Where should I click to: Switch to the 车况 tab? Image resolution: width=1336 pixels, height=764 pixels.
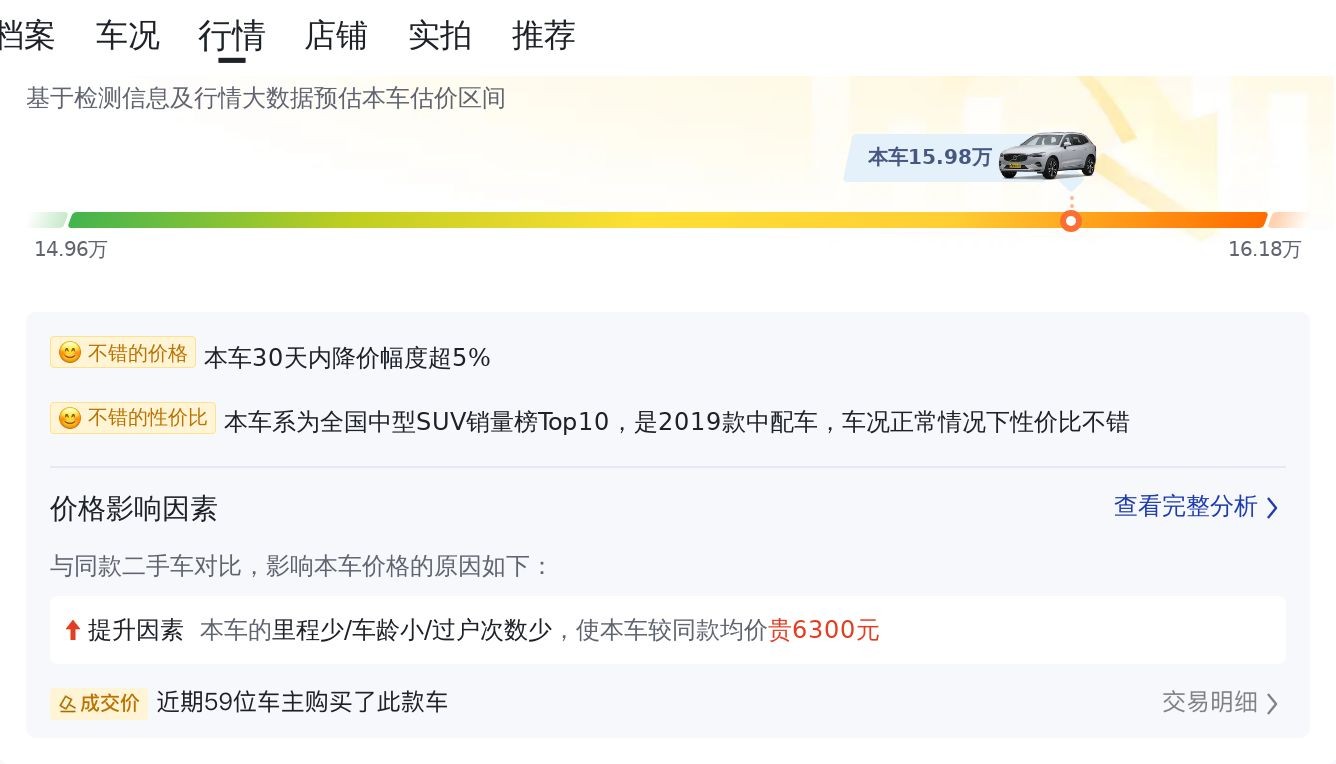click(128, 36)
